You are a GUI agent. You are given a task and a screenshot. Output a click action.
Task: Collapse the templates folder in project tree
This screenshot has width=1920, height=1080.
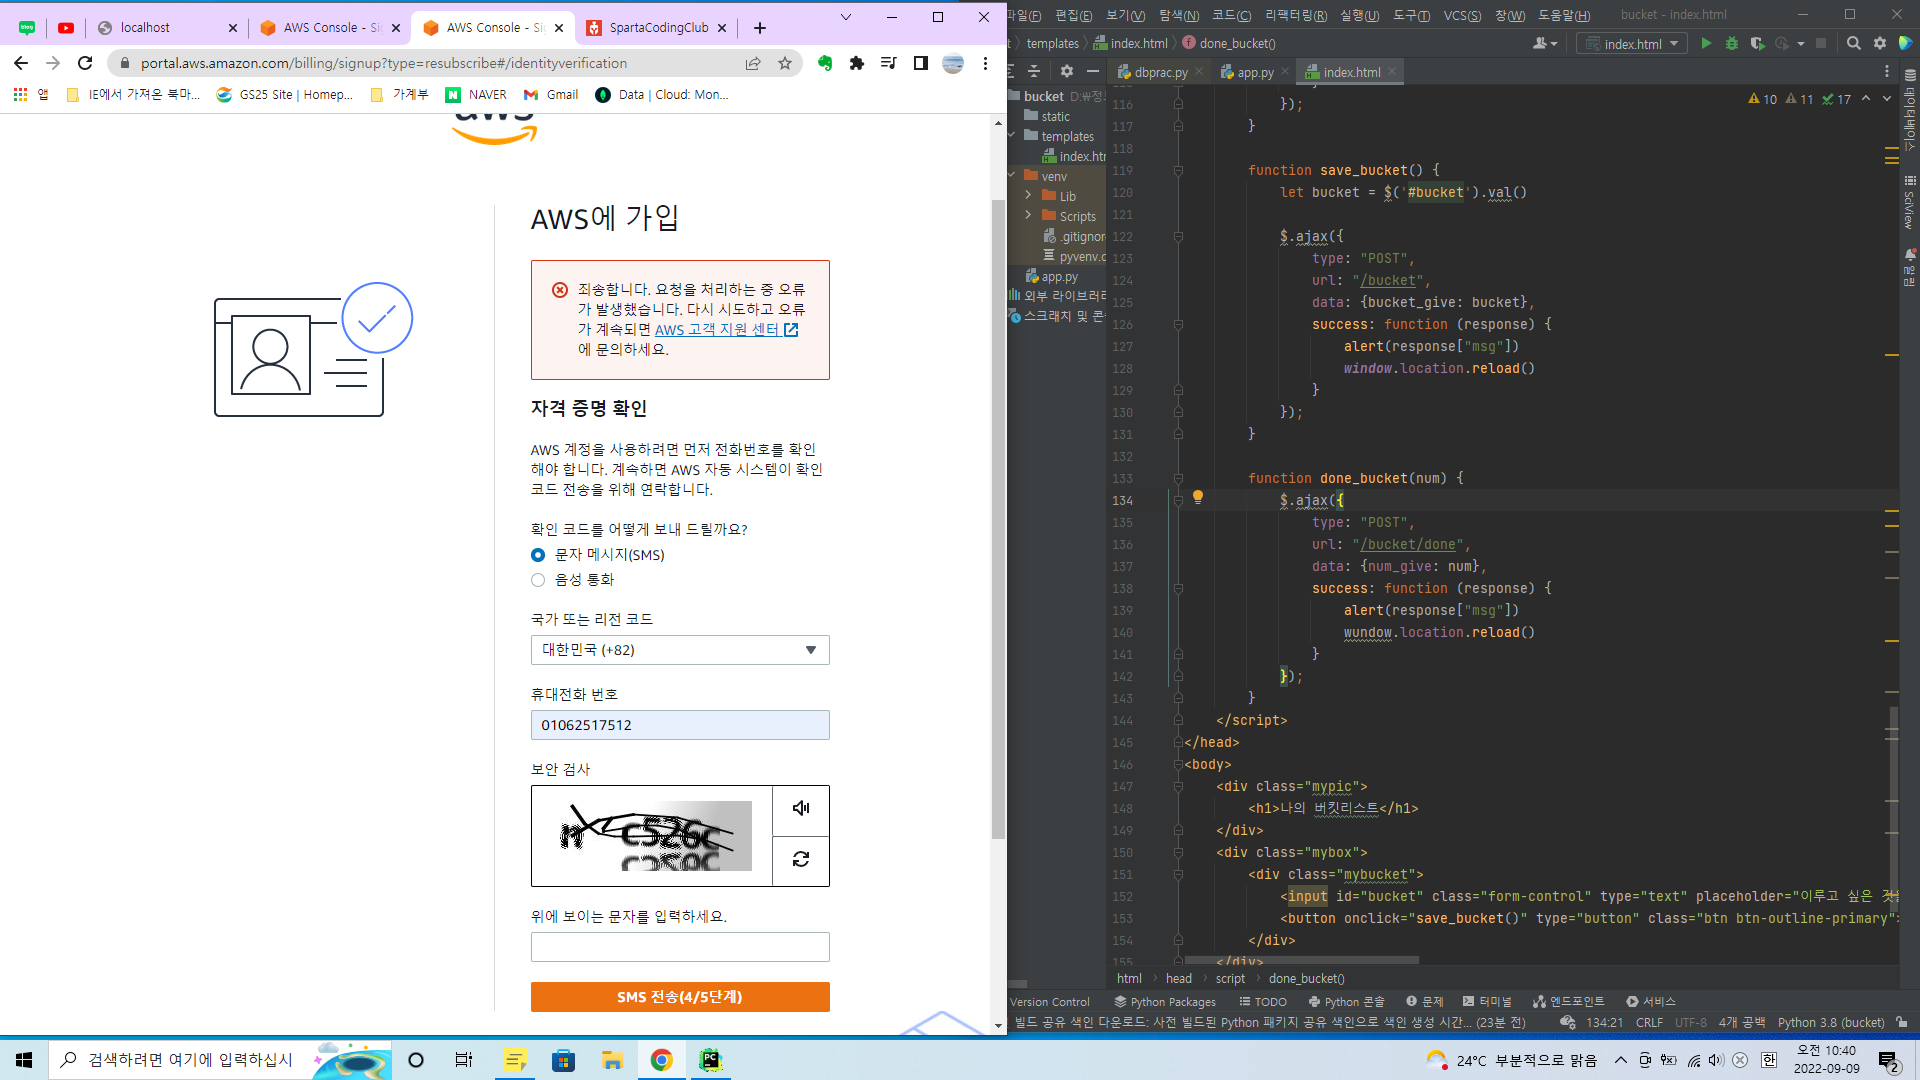1012,136
